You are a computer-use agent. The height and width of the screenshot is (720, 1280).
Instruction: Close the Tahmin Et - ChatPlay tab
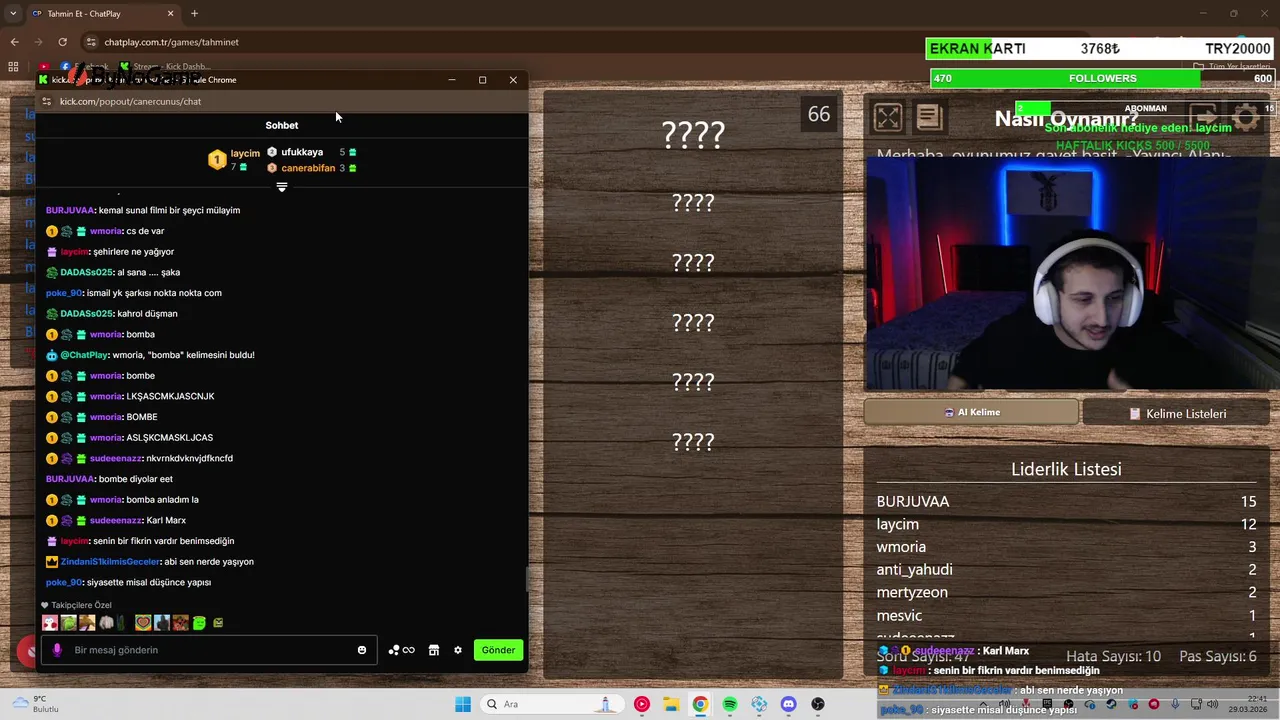pyautogui.click(x=170, y=13)
